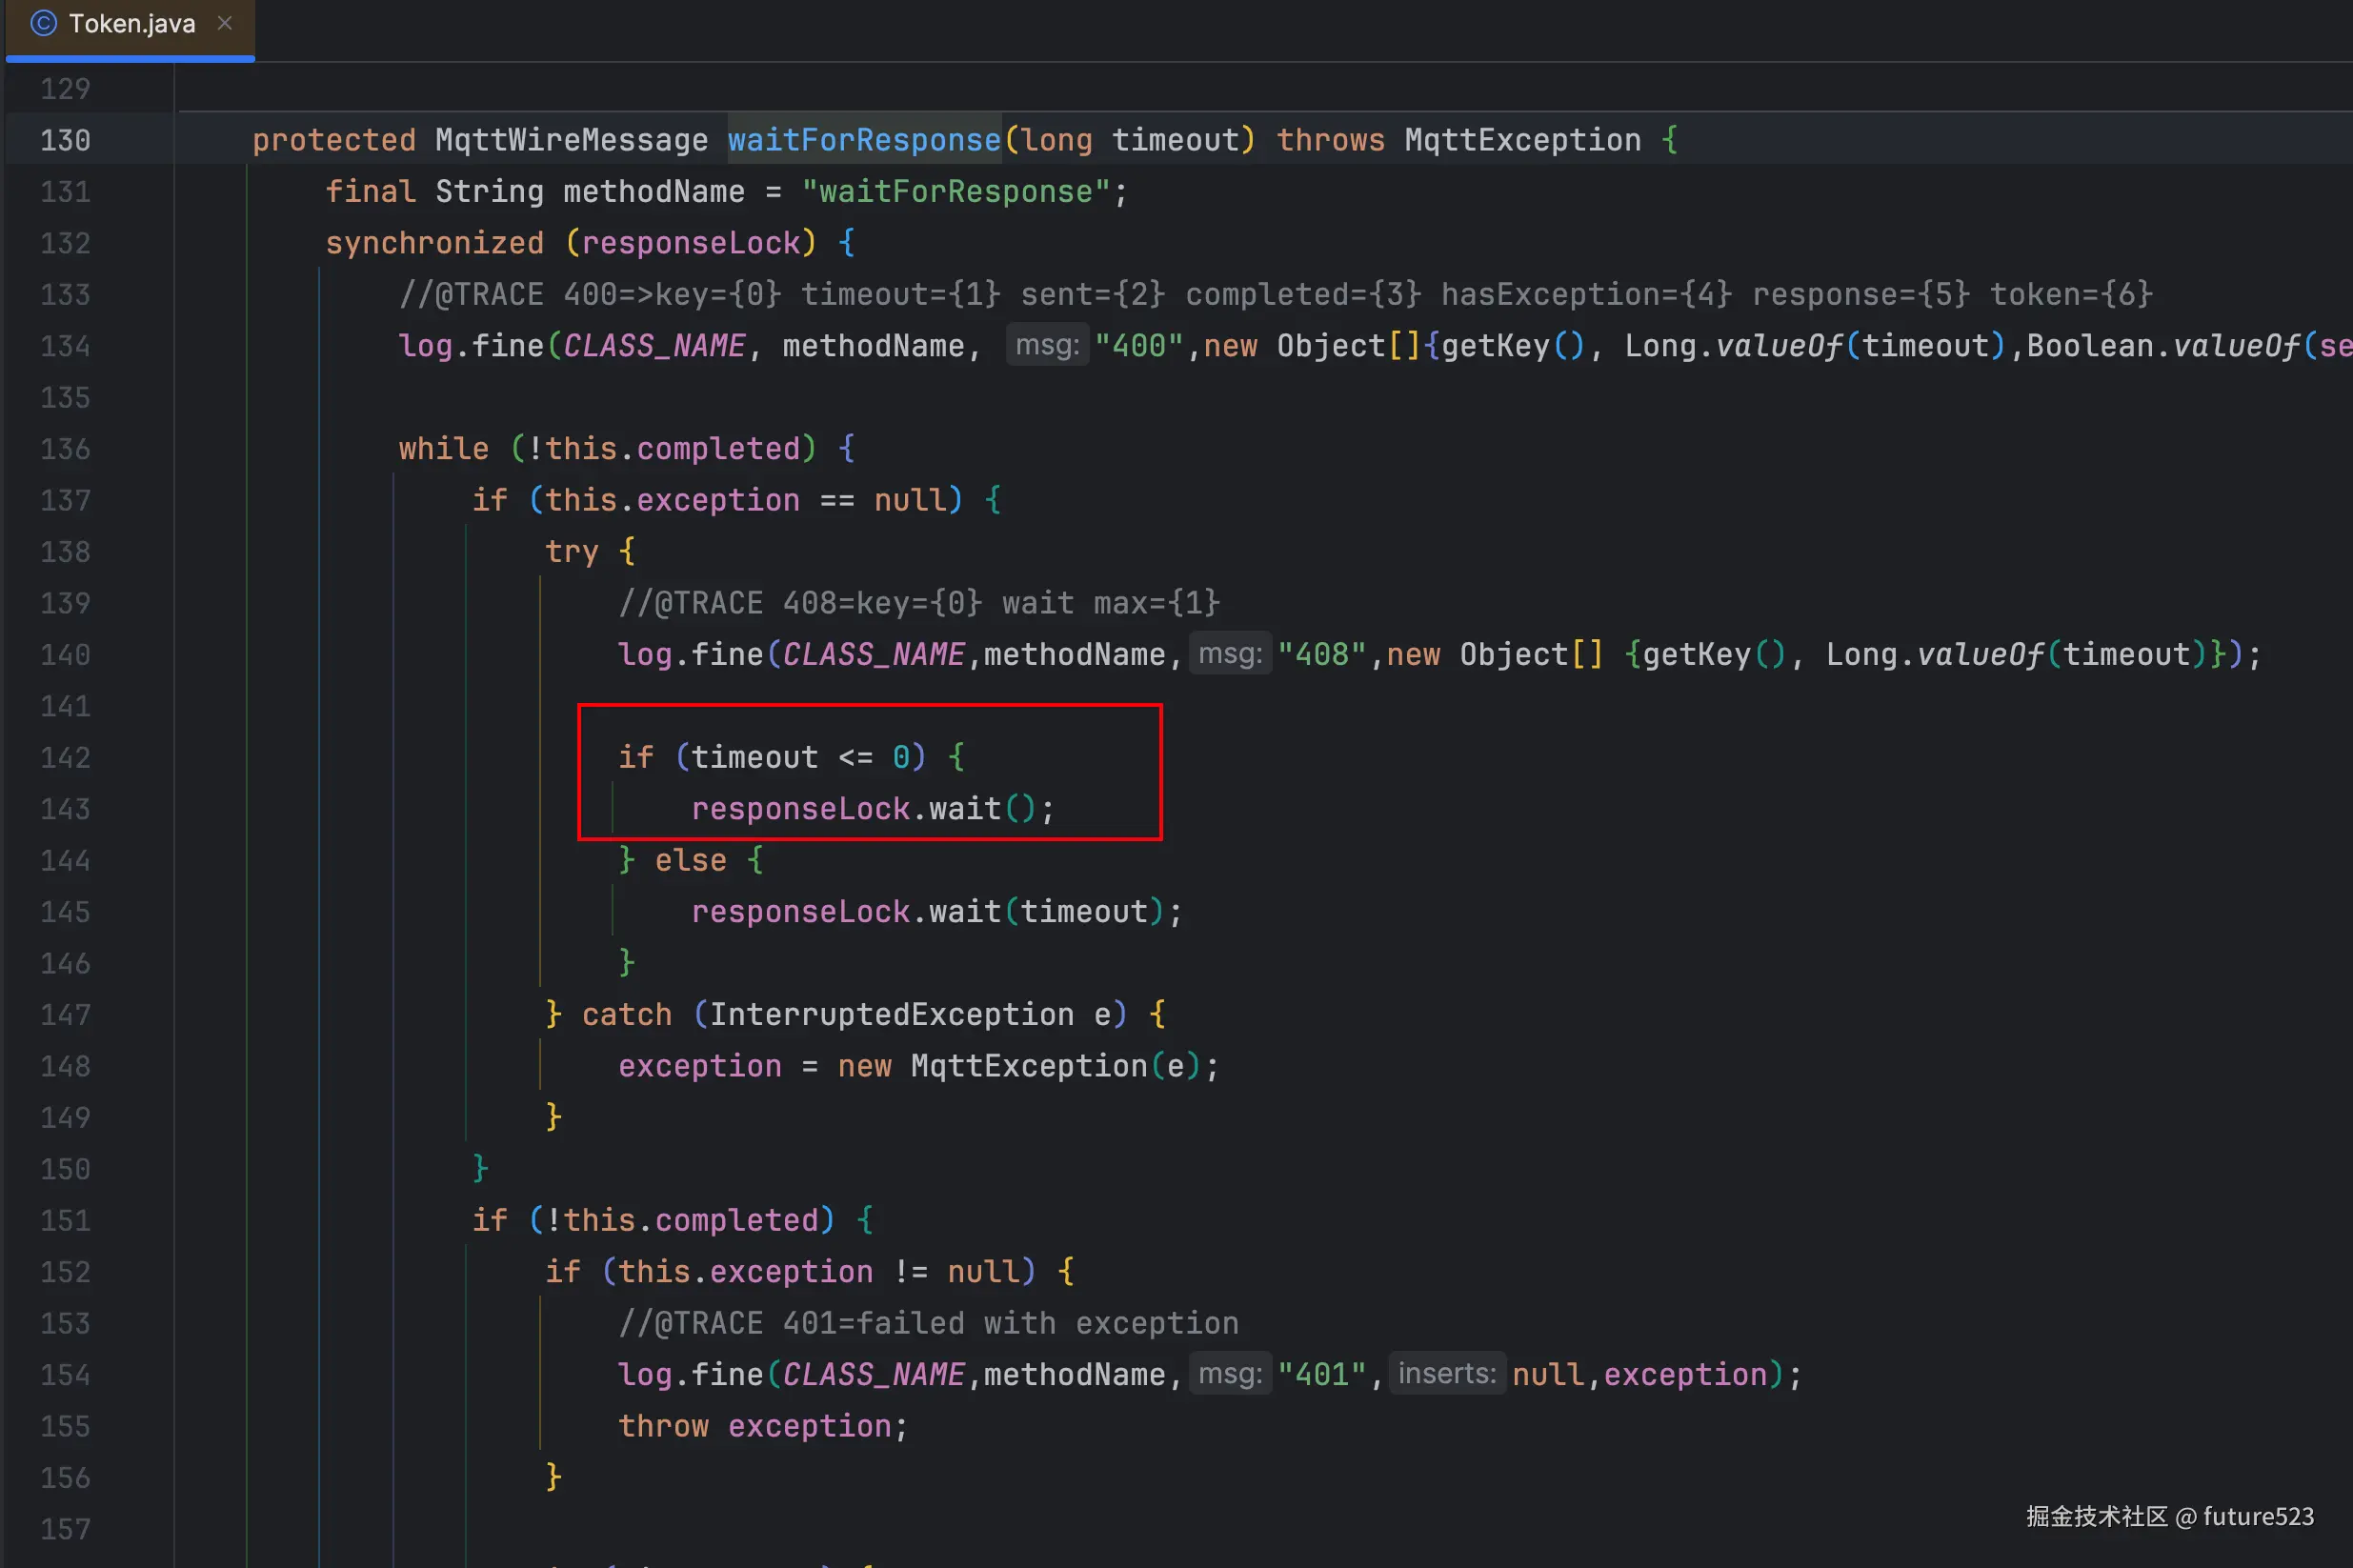Screen dimensions: 2353x1568
Task: Click line number 148 in the gutter
Action: 65,1066
